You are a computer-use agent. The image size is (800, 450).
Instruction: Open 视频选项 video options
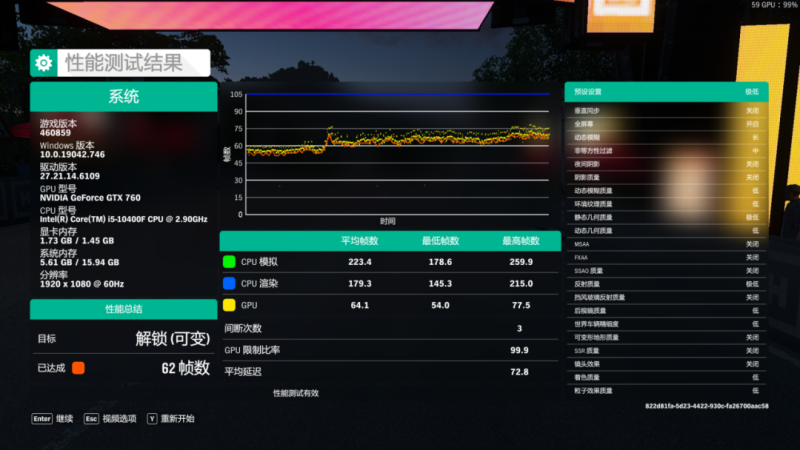[119, 419]
